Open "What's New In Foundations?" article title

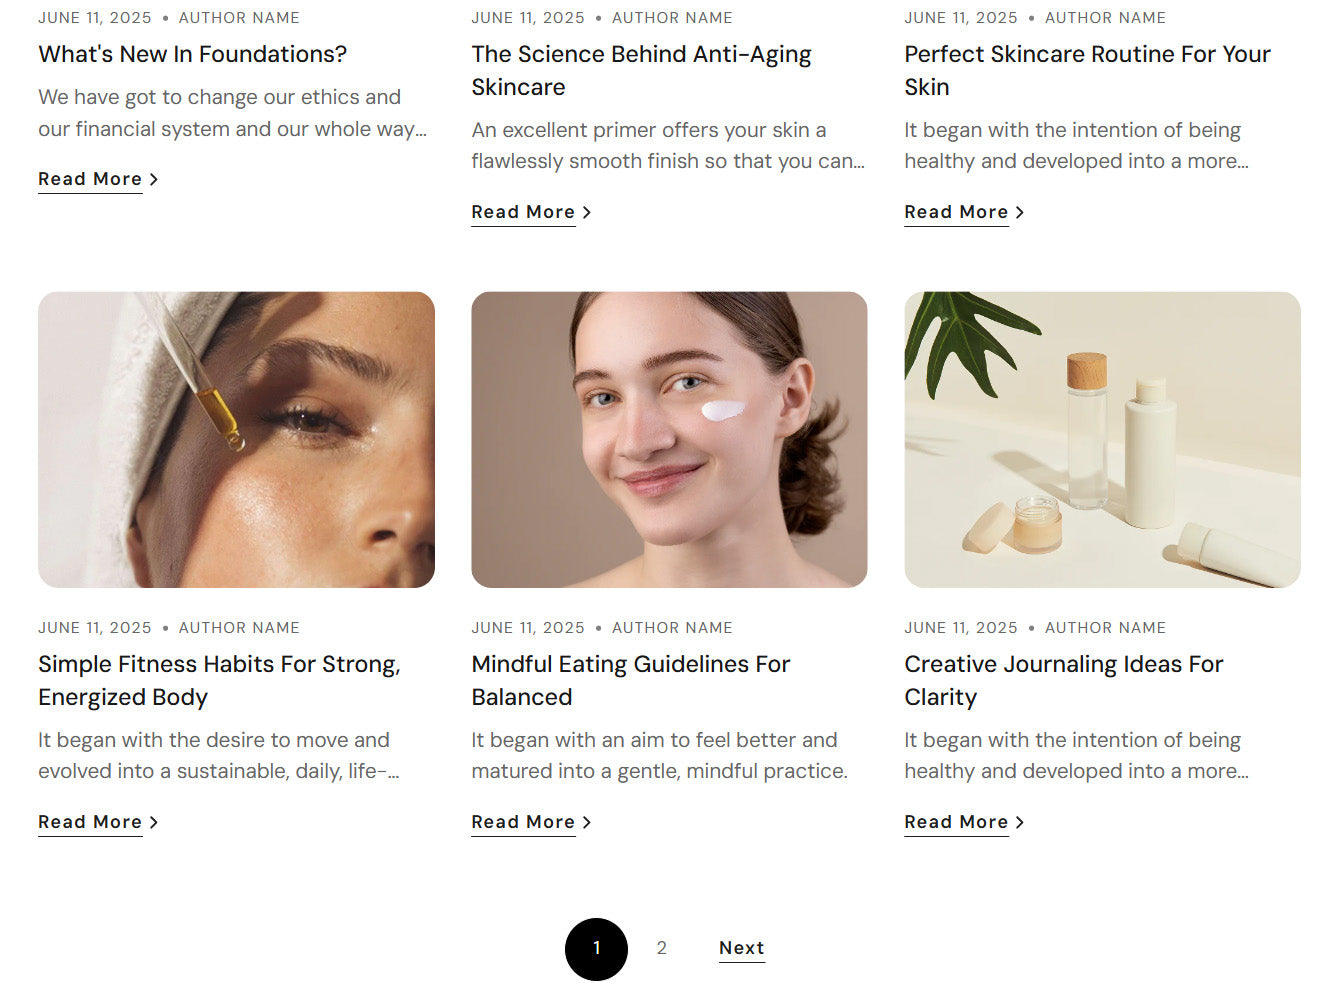[x=193, y=54]
